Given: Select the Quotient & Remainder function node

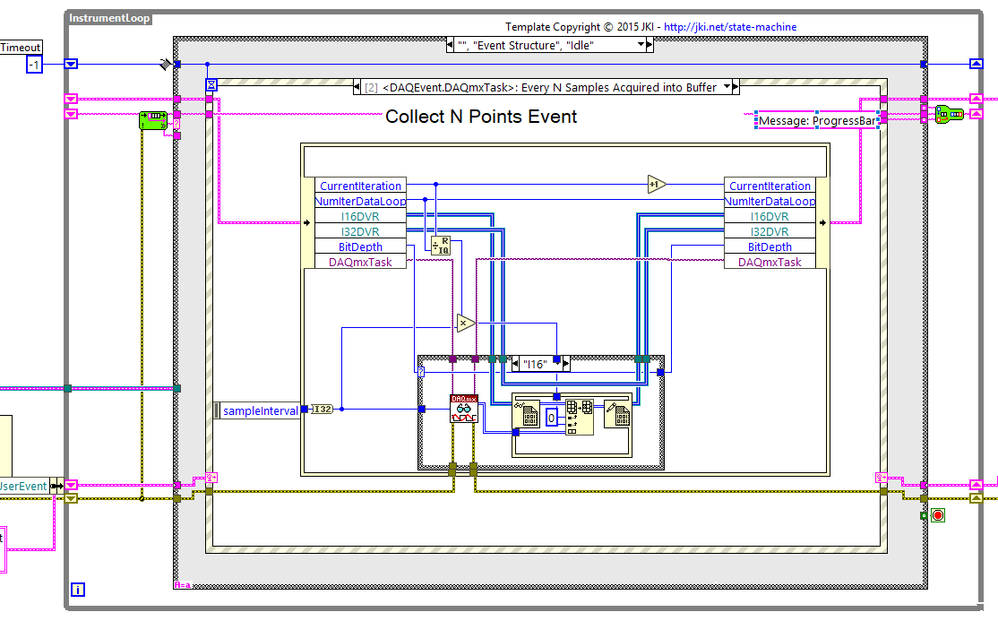Looking at the screenshot, I should click(x=440, y=245).
